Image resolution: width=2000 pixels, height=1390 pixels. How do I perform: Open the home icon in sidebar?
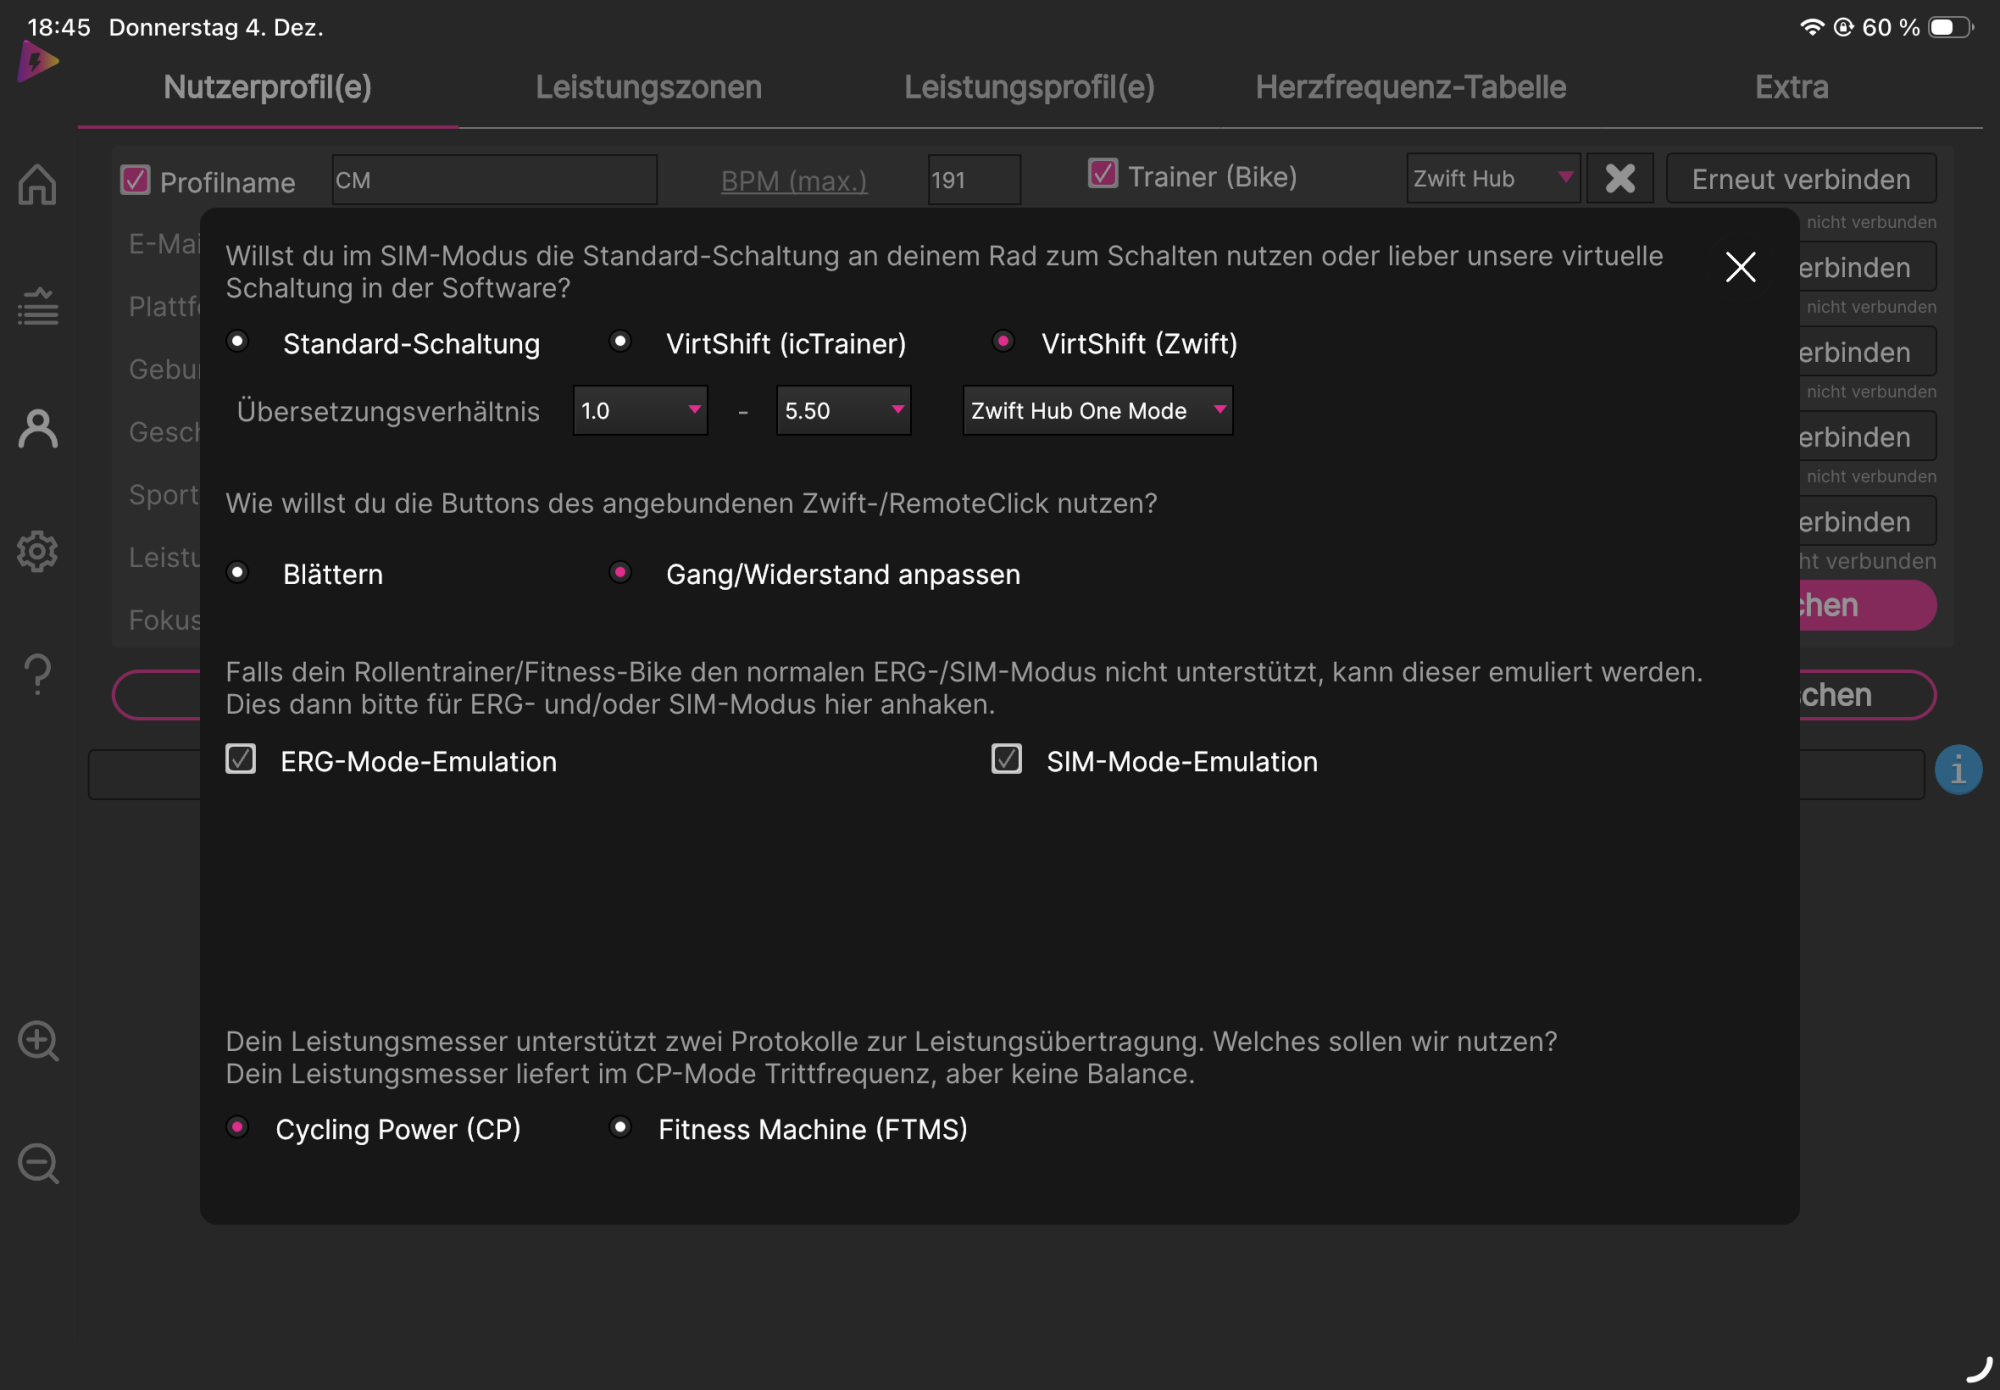click(37, 184)
